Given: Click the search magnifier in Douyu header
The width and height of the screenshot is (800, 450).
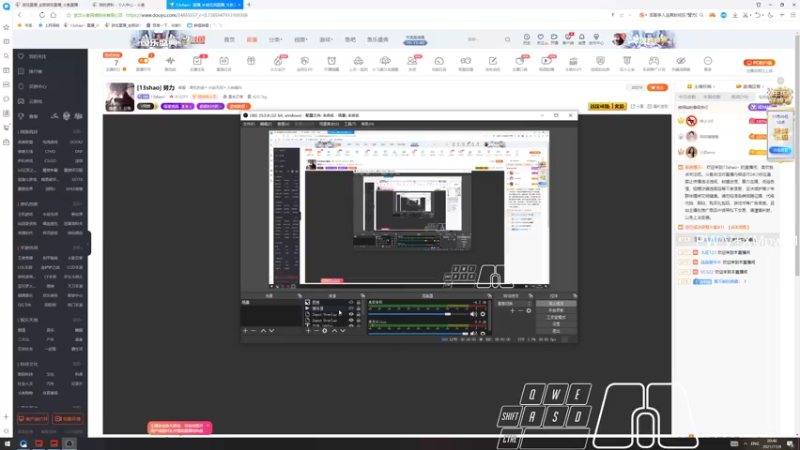Looking at the screenshot, I should click(x=508, y=39).
